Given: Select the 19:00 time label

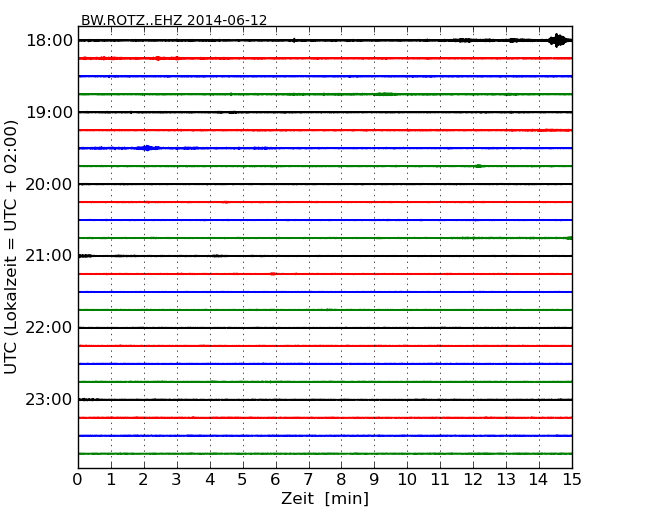Looking at the screenshot, I should (49, 112).
